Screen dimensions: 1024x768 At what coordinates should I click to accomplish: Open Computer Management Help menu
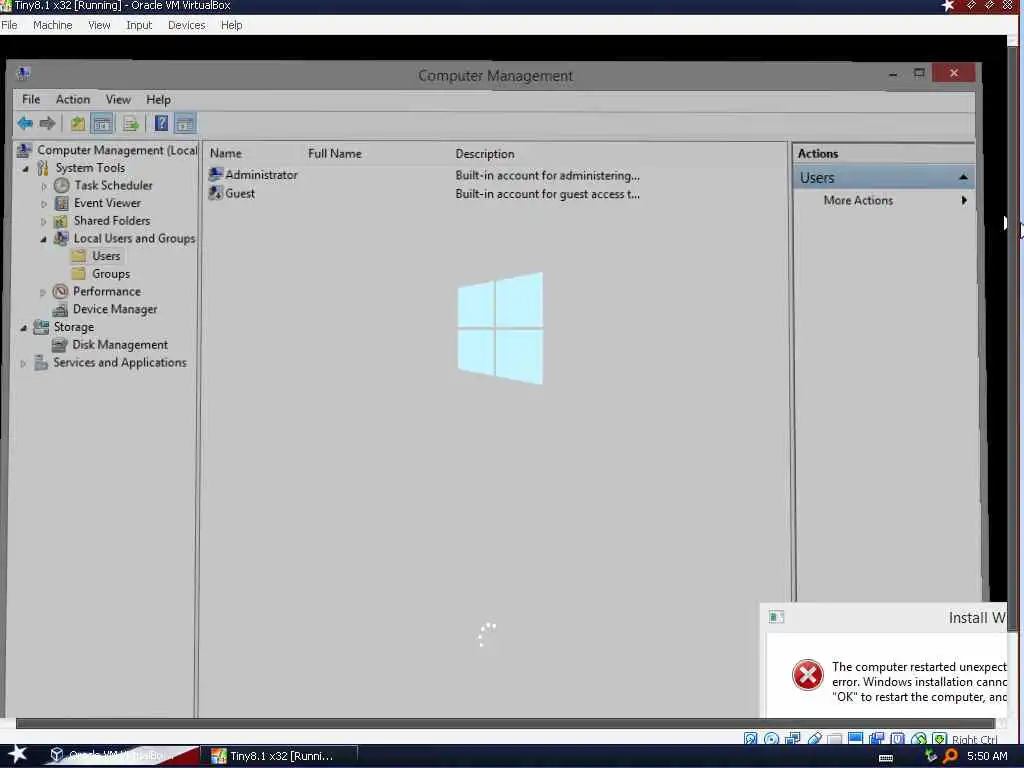(x=158, y=99)
